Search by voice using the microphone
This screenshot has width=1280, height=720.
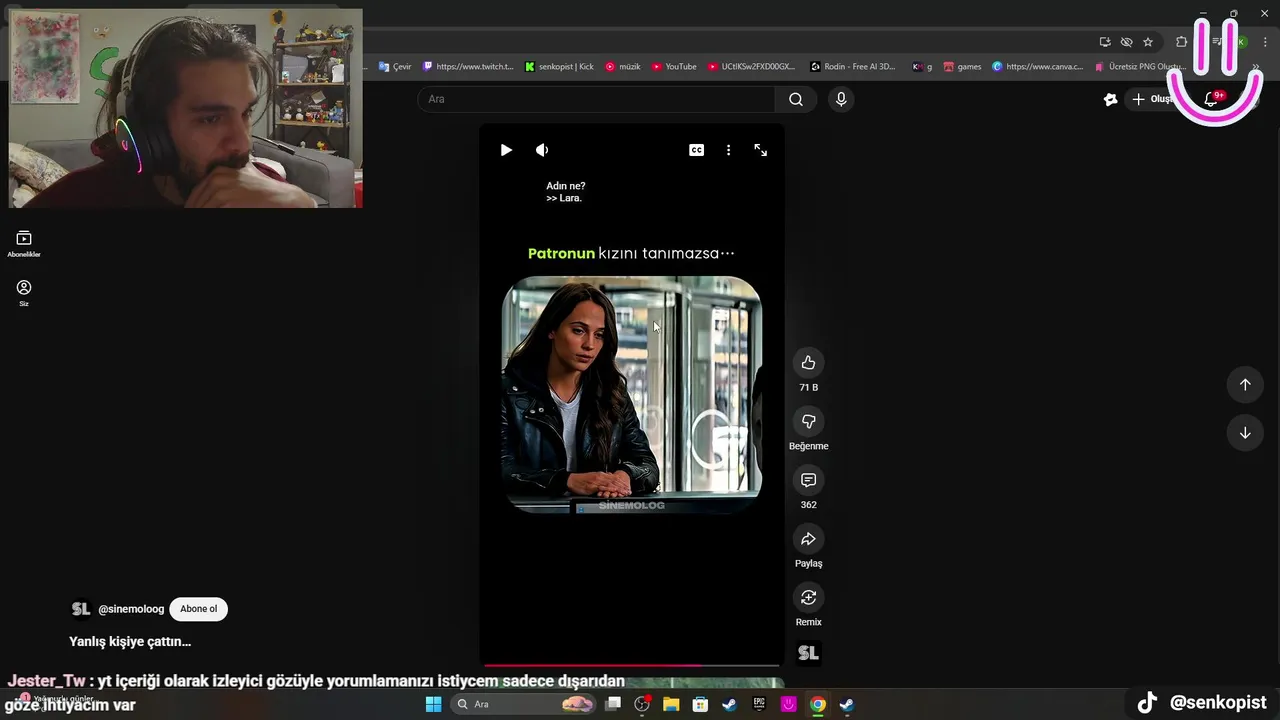(x=841, y=99)
